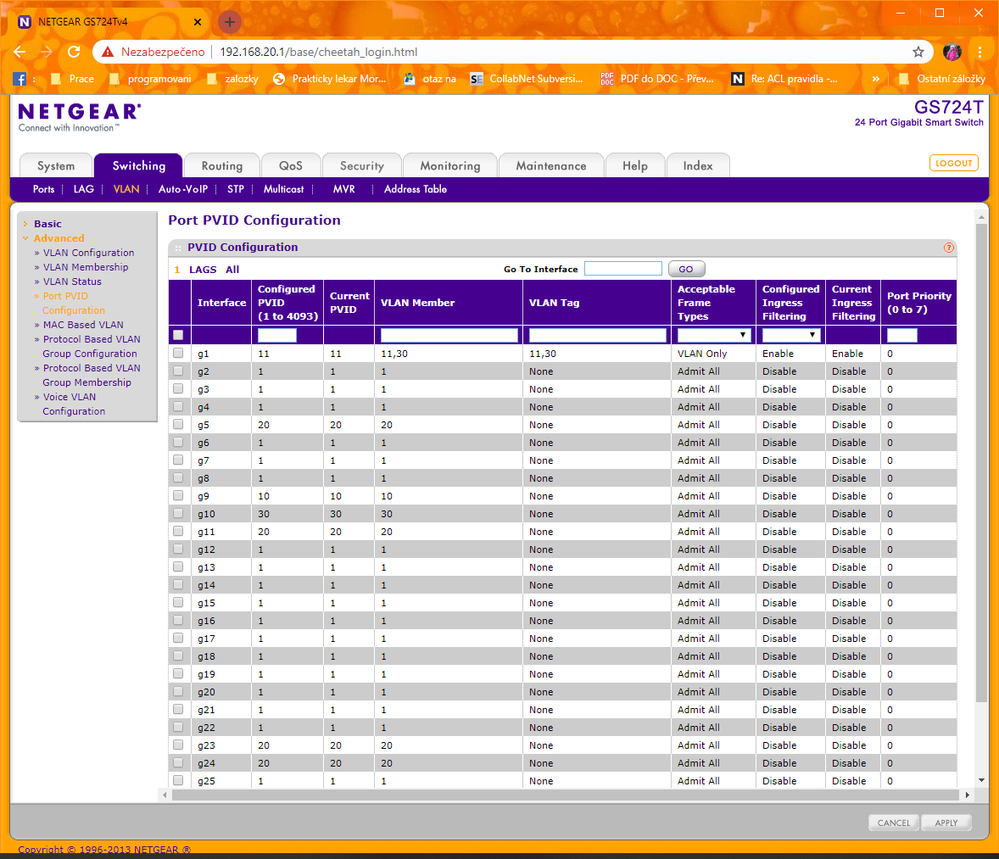This screenshot has width=999, height=859.
Task: Open the programovani bookmarks folder
Action: pyautogui.click(x=150, y=79)
